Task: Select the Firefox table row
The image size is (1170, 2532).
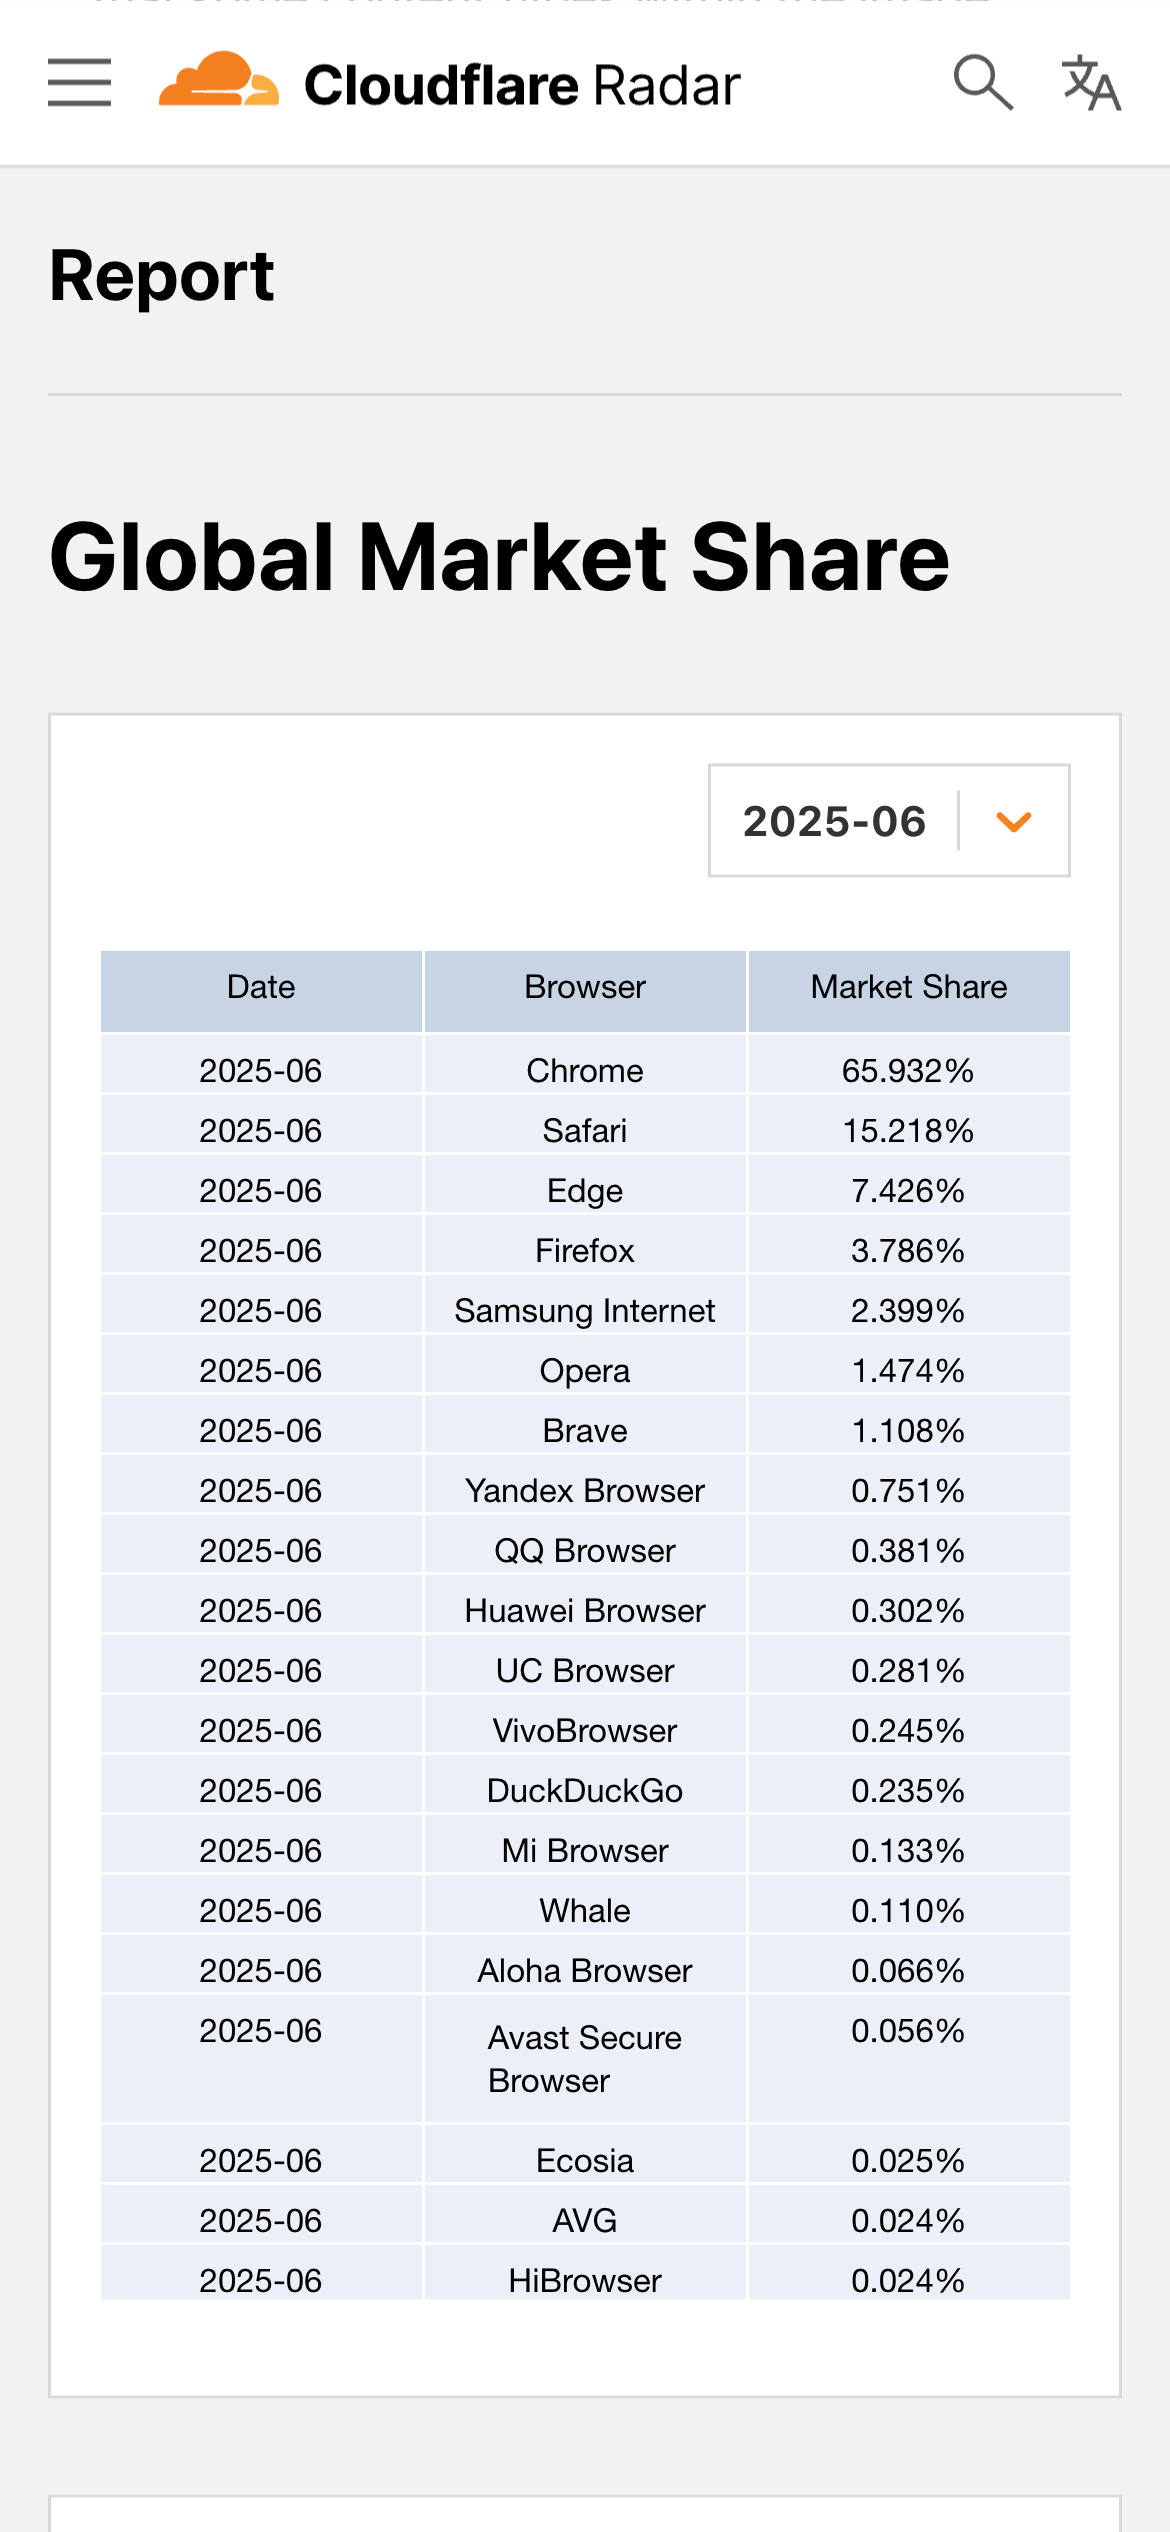Action: pyautogui.click(x=585, y=1251)
